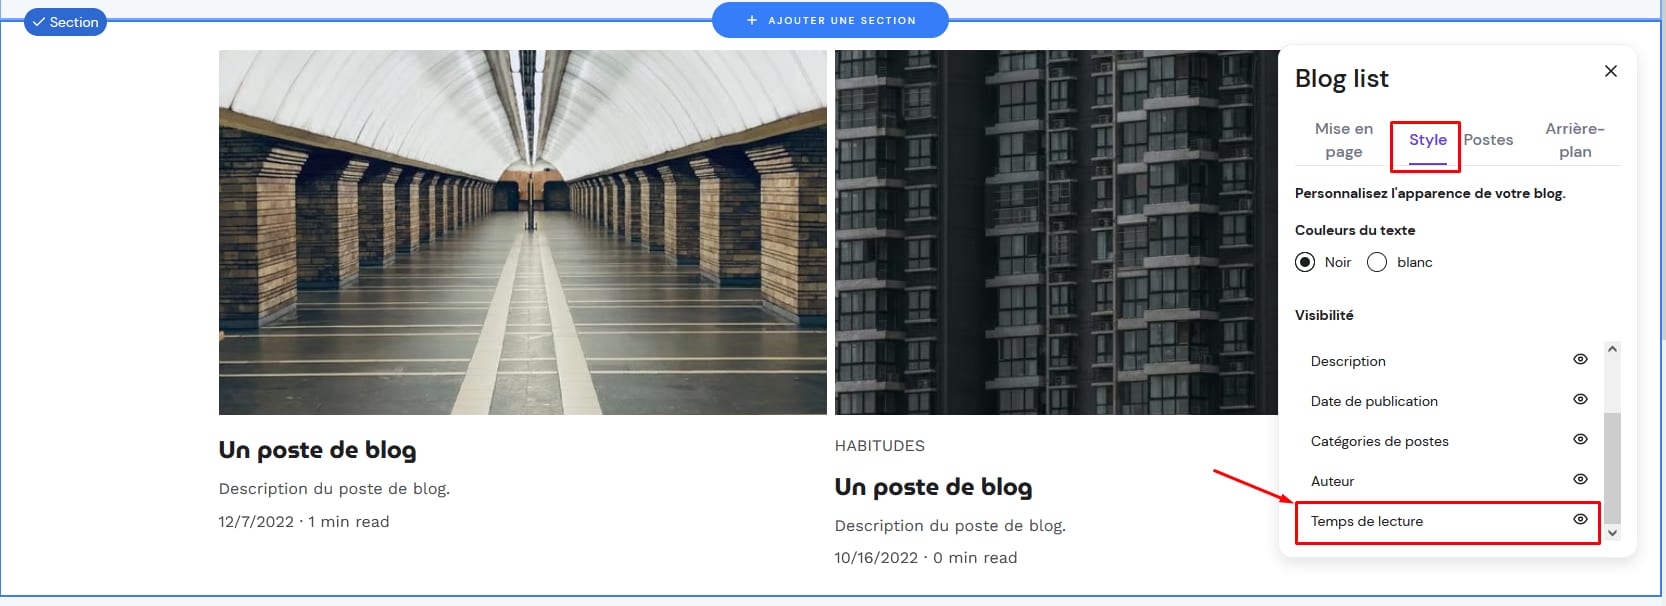Click the Section label badge
1666x606 pixels.
(65, 22)
